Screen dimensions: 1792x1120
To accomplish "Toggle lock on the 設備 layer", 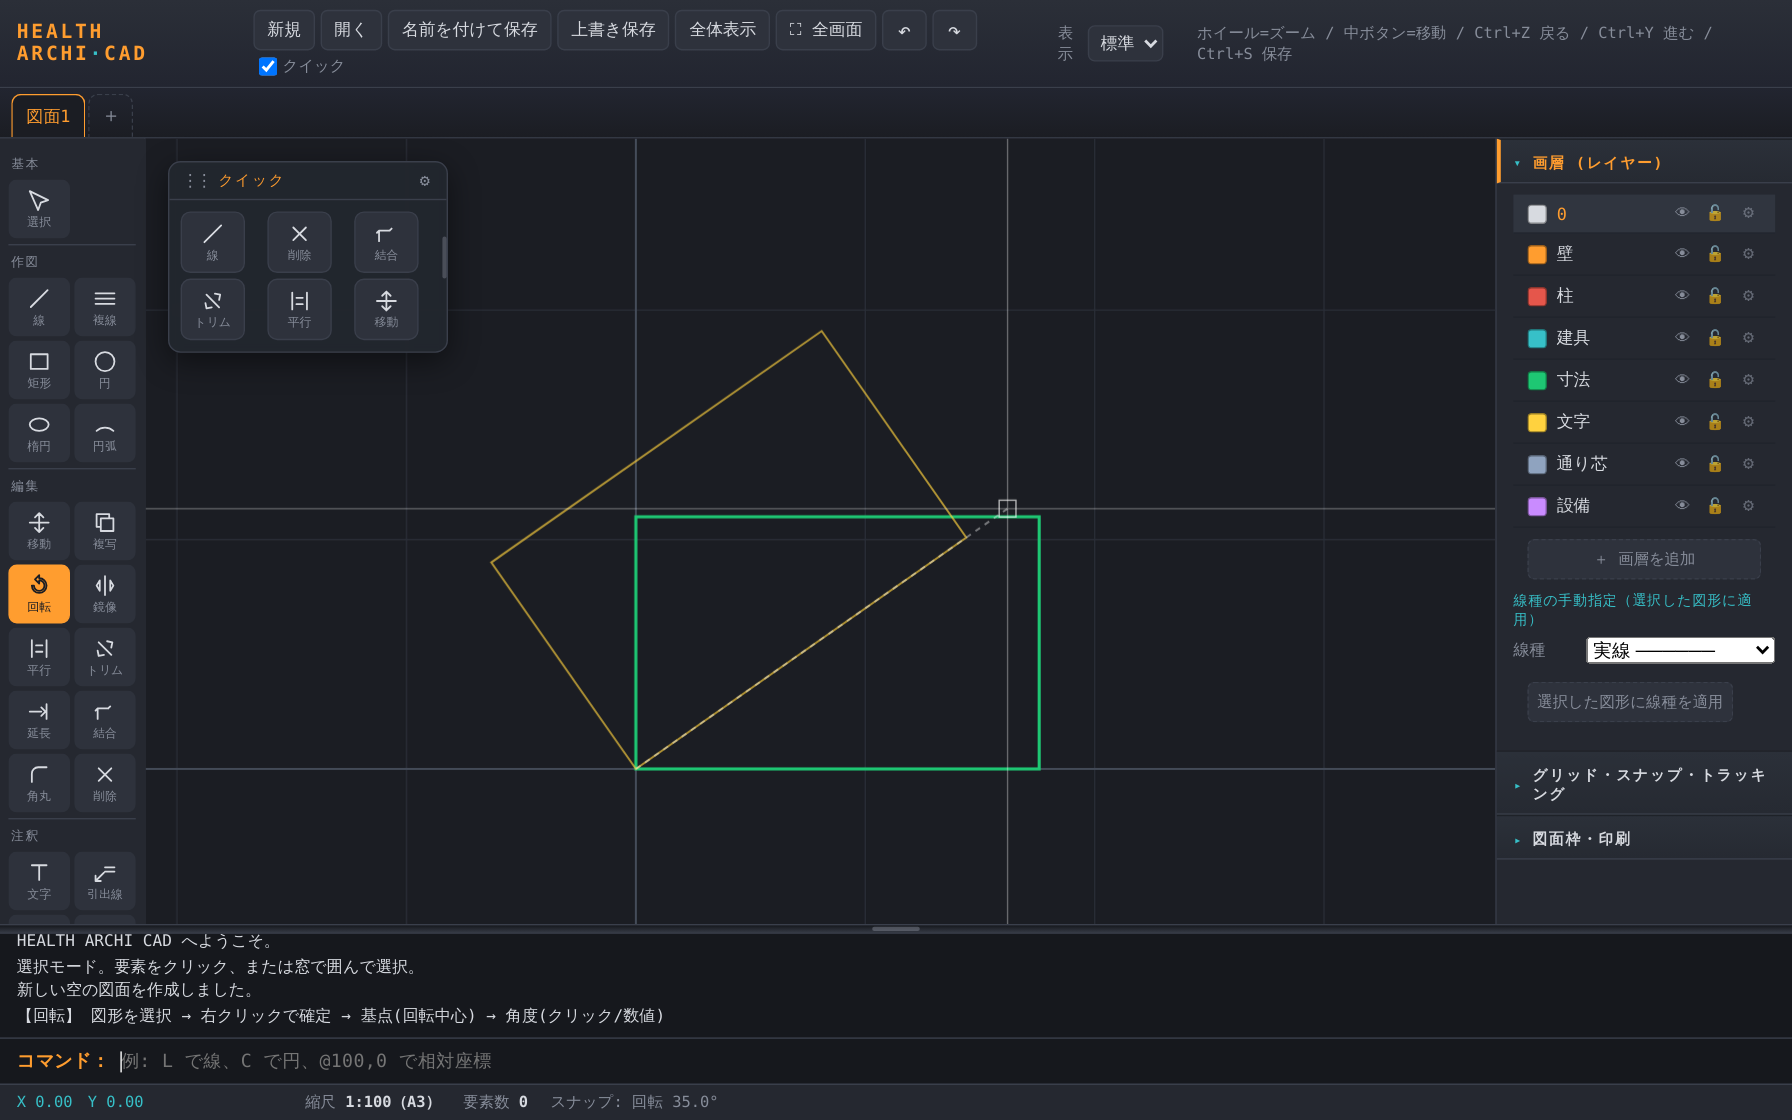I will point(1715,506).
